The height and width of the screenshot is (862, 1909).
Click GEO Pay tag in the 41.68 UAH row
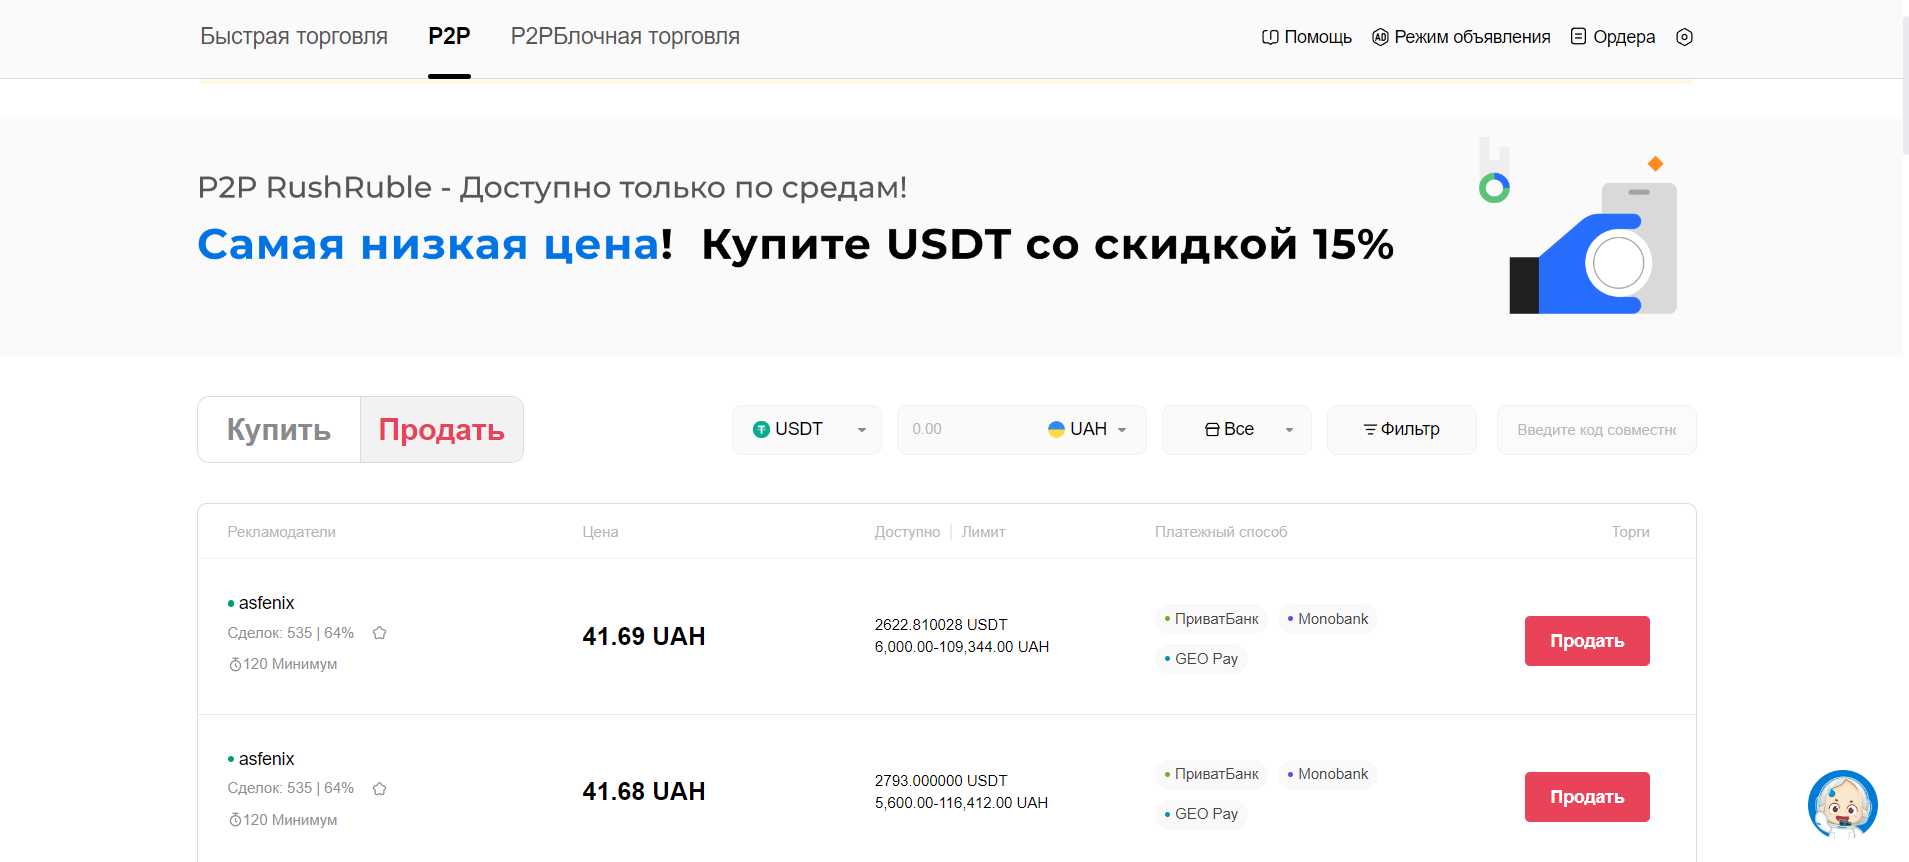1201,814
